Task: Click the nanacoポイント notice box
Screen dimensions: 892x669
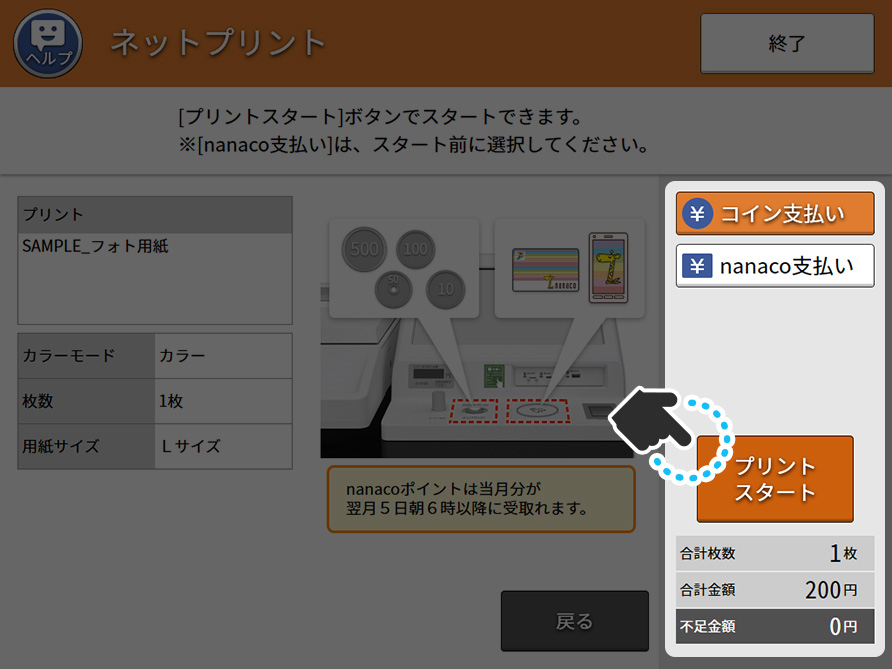Action: (481, 498)
